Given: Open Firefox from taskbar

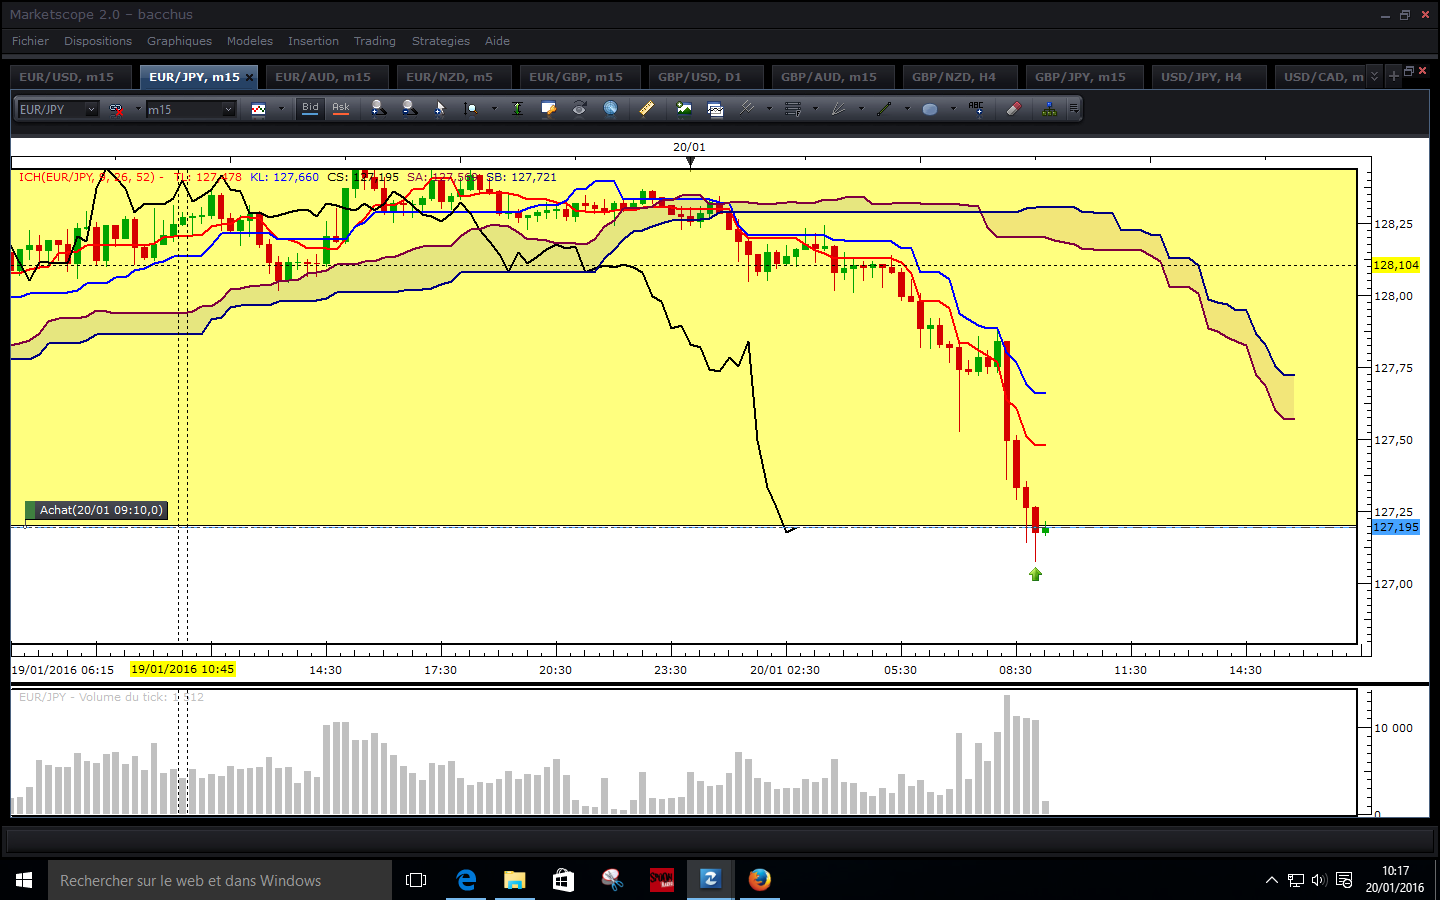Looking at the screenshot, I should click(760, 880).
